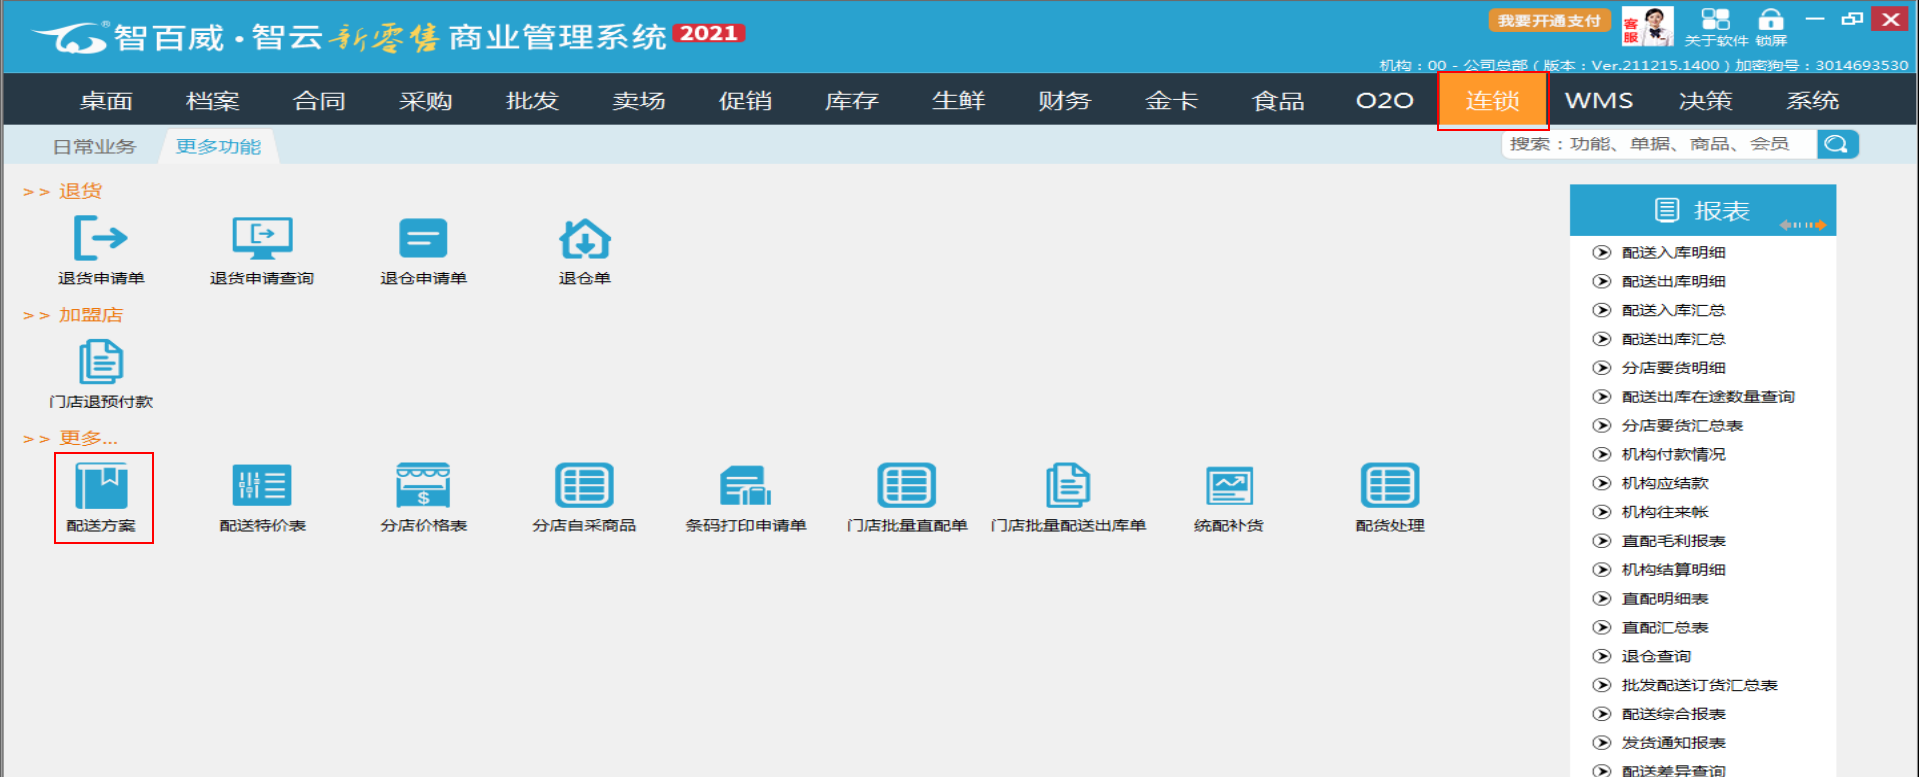Screen dimensions: 1919x777
Task: Open the 配送方案 icon
Action: coord(101,487)
